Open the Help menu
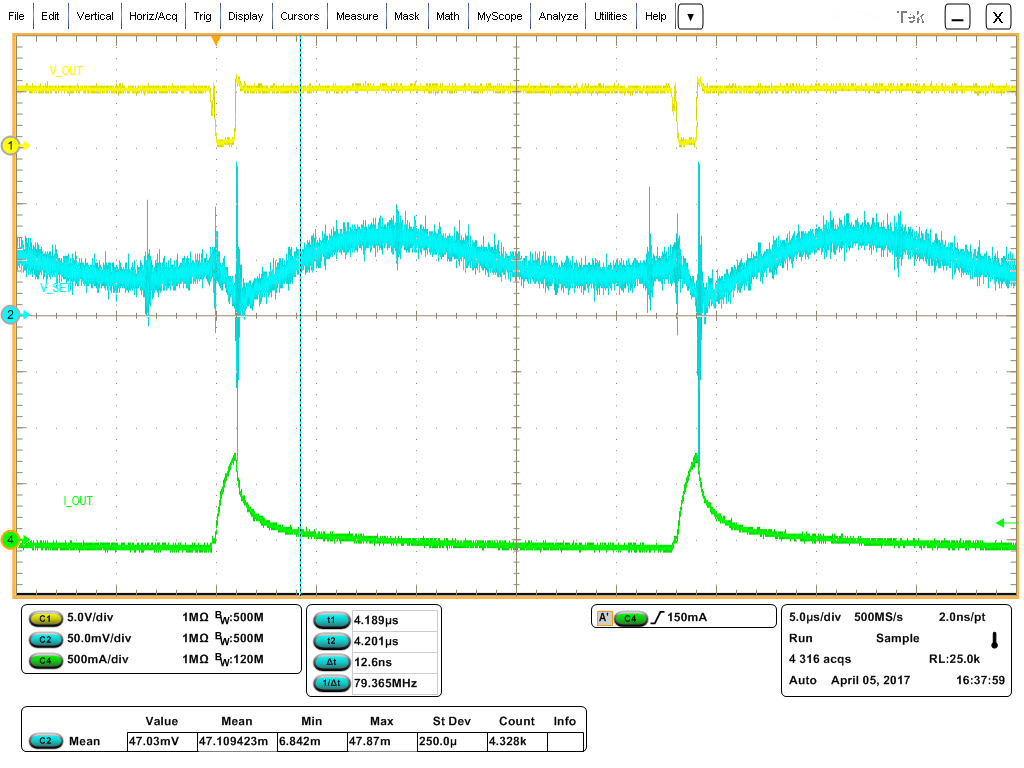The height and width of the screenshot is (768, 1024). point(656,16)
